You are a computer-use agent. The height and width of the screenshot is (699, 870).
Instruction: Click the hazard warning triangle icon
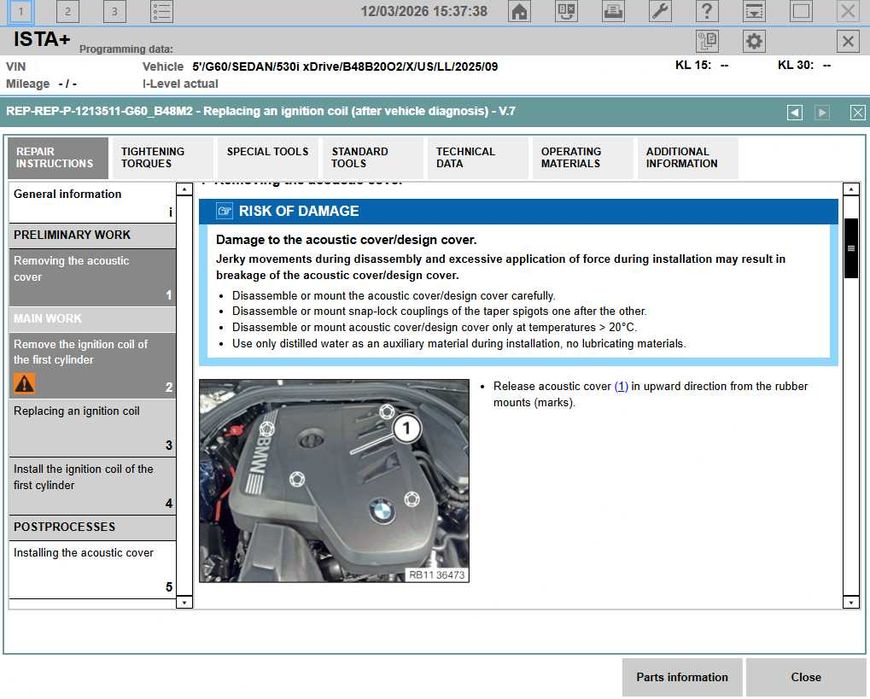24,383
